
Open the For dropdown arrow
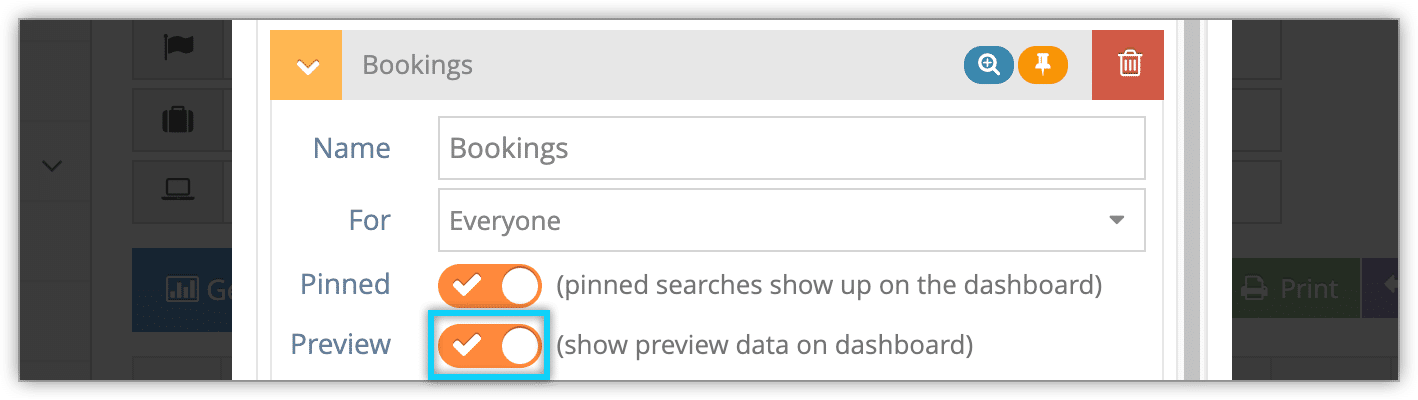1117,220
